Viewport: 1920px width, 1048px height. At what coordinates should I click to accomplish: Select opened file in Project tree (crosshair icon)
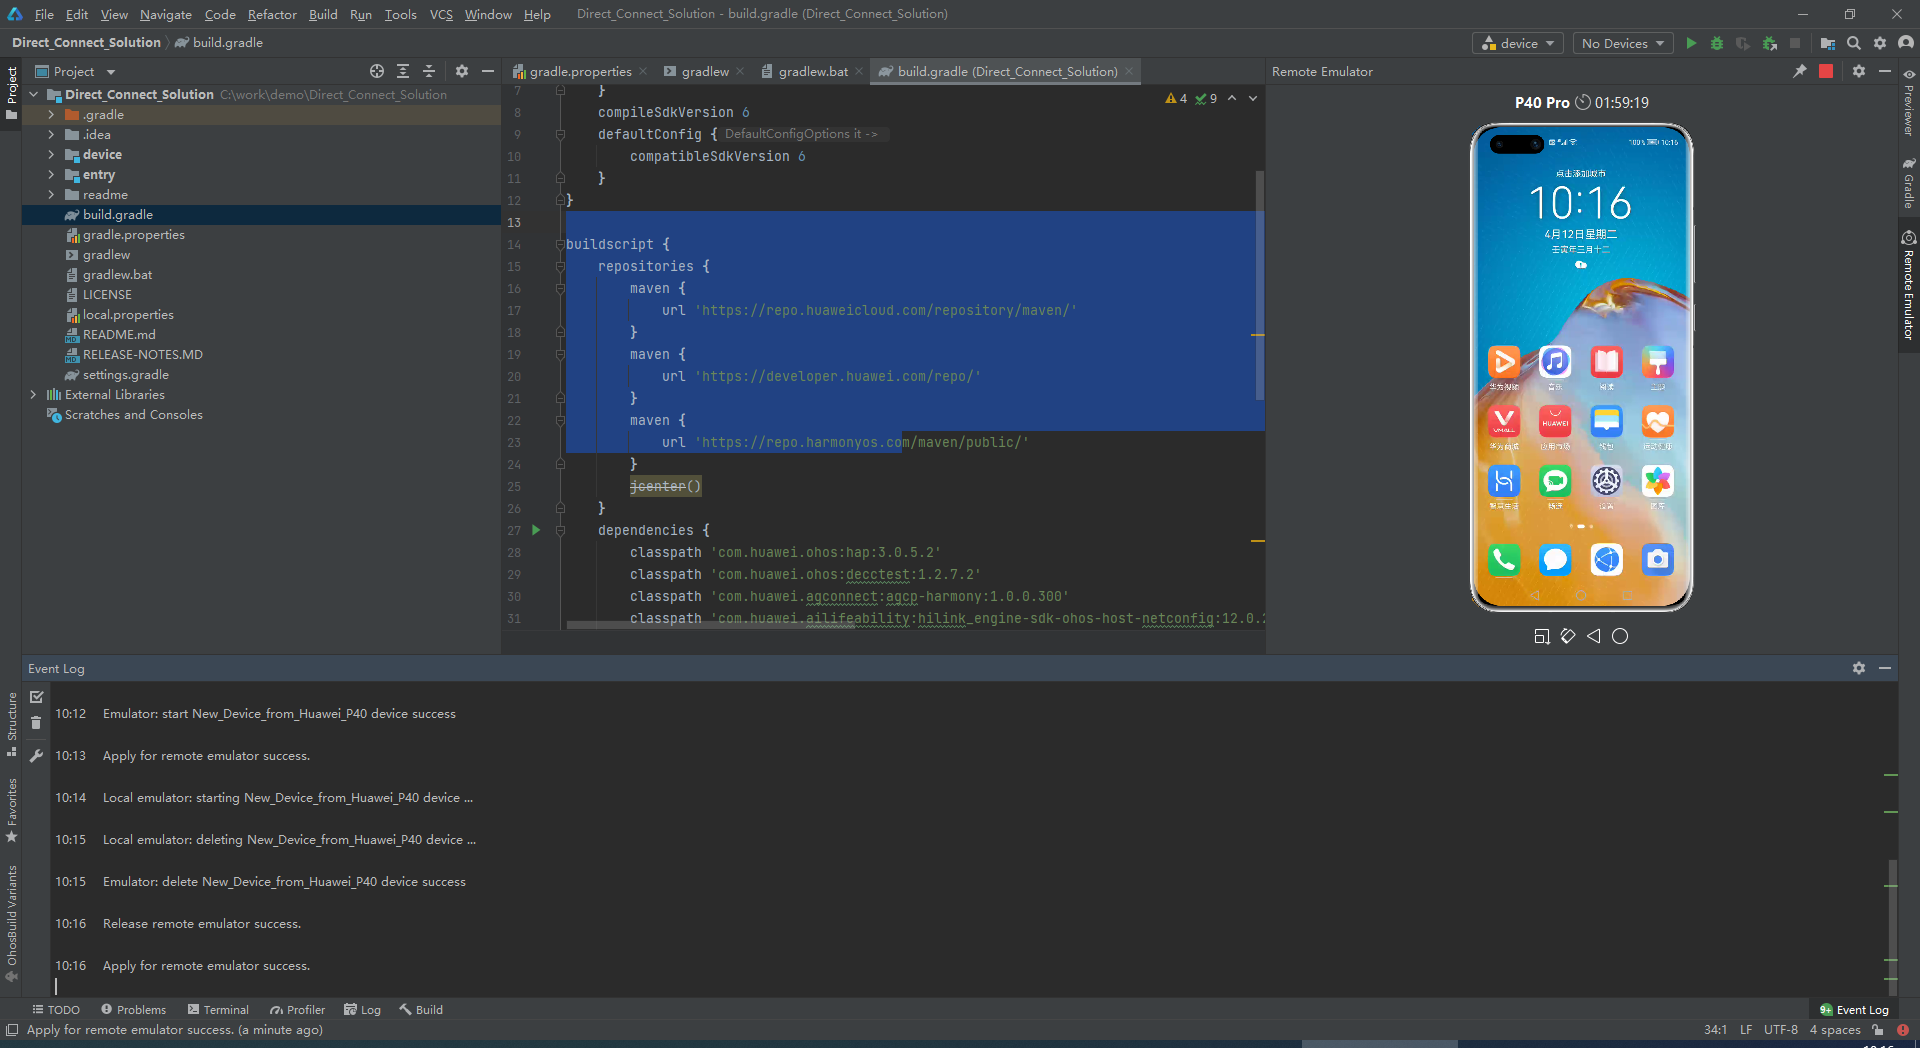(x=377, y=71)
